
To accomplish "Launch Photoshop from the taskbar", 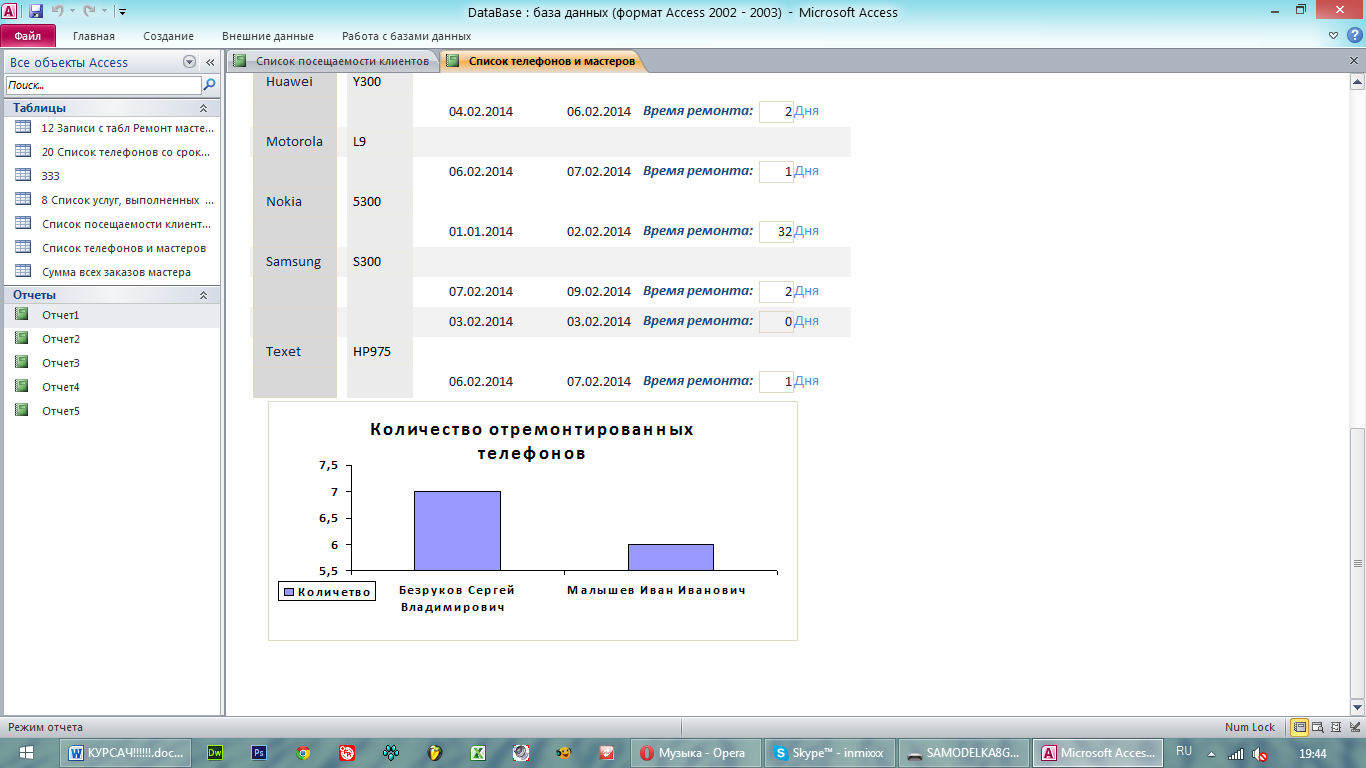I will (x=258, y=753).
